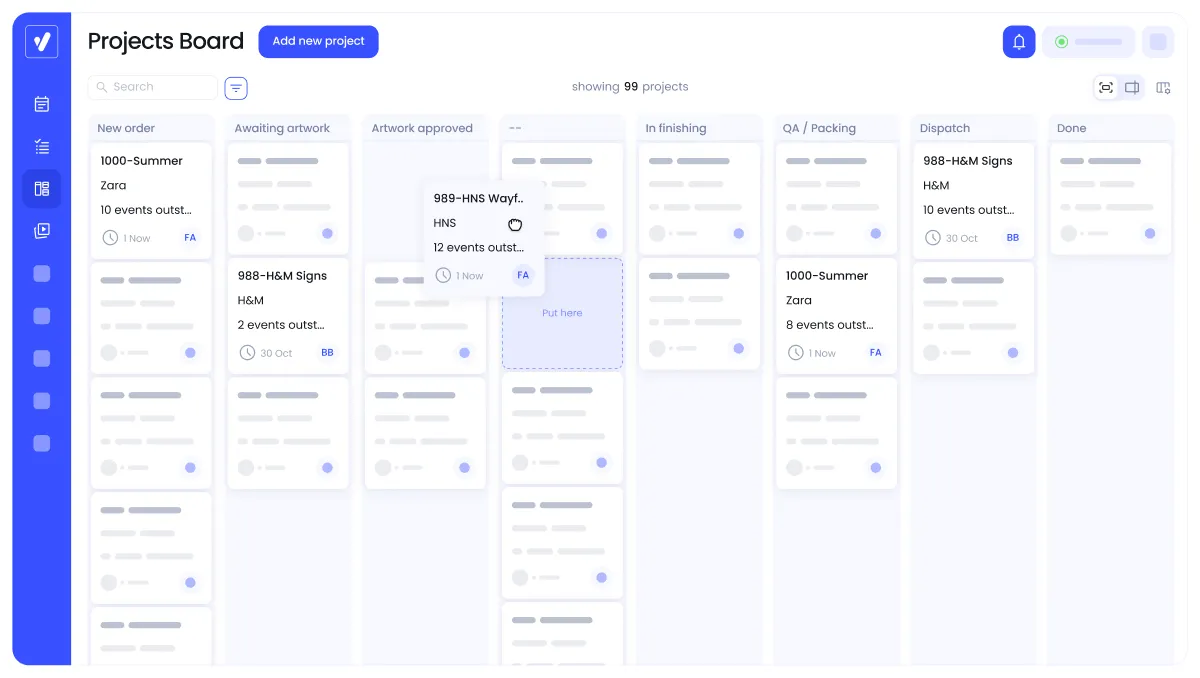
Task: Select the In finishing column header
Action: pos(676,128)
